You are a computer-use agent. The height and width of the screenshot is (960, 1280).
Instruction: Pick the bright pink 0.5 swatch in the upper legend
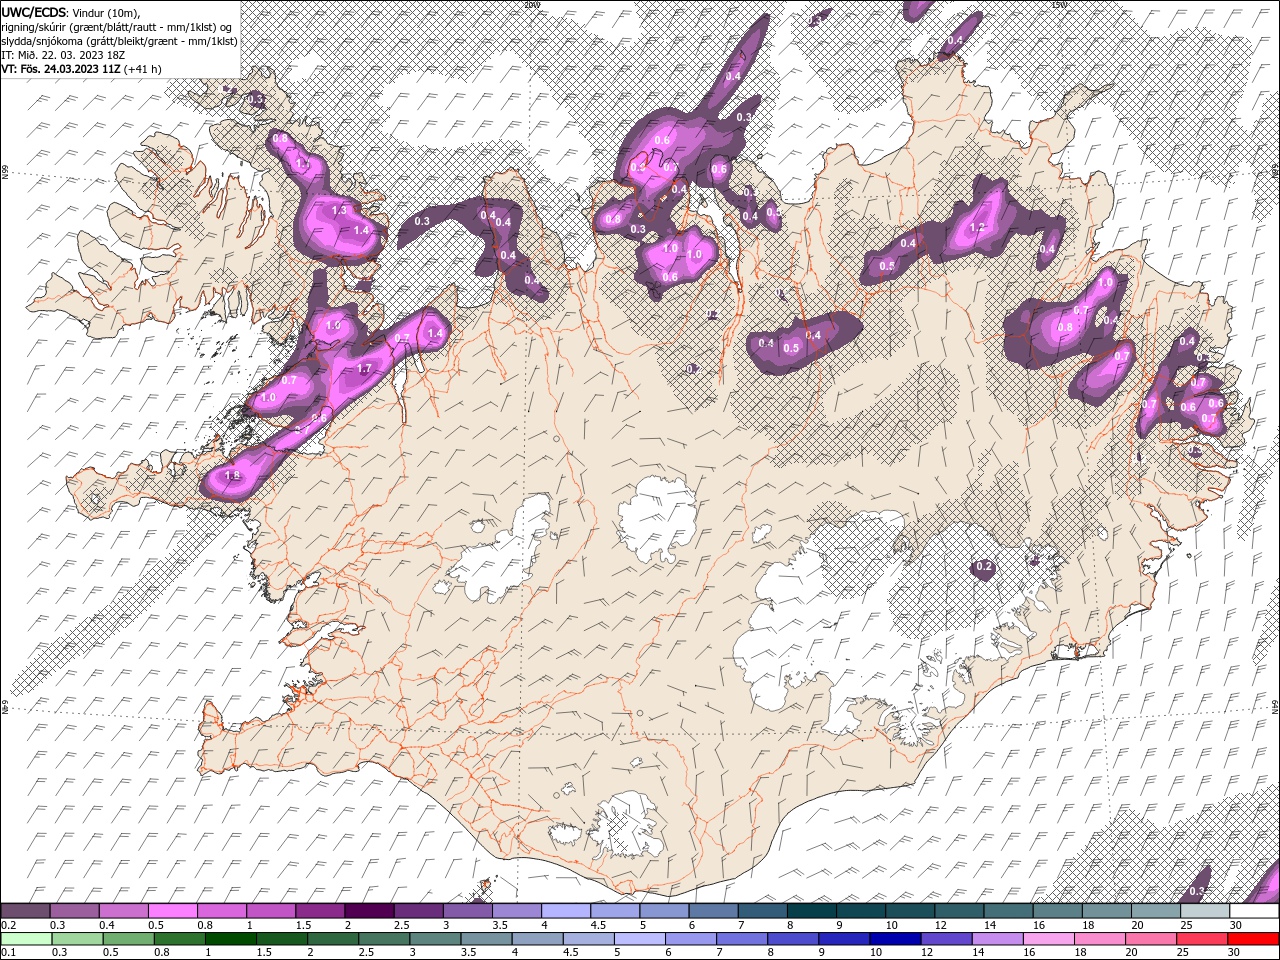click(x=172, y=911)
